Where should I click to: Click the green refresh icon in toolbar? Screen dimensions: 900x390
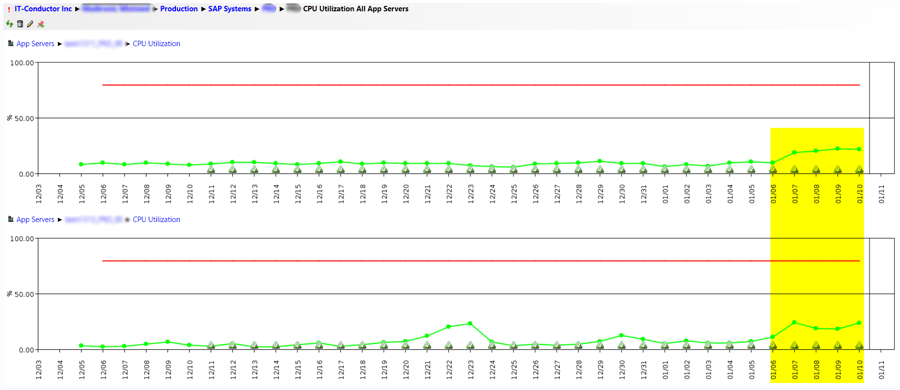click(9, 24)
